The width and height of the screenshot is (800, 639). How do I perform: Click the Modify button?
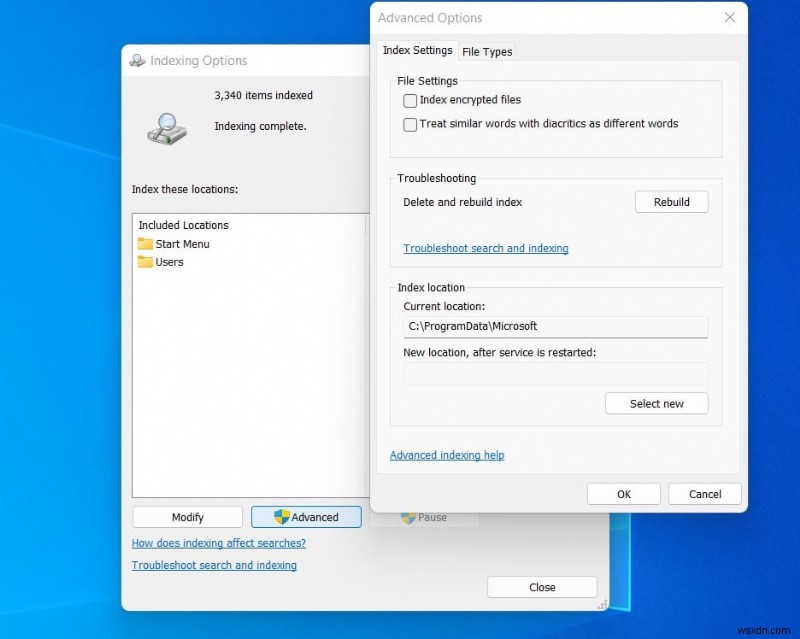point(187,517)
